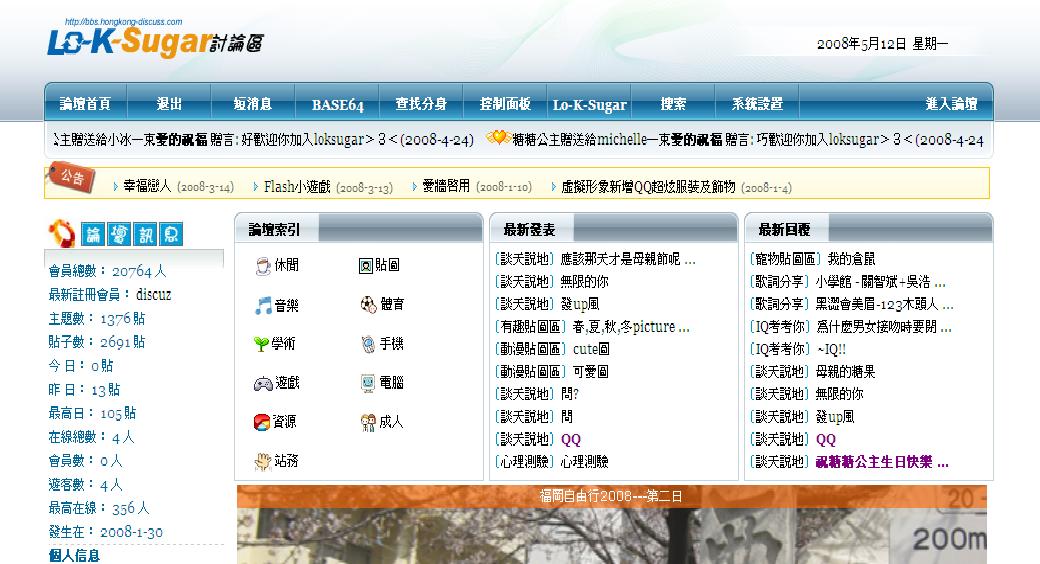Open Lo-K-Sugar menu item

point(590,105)
